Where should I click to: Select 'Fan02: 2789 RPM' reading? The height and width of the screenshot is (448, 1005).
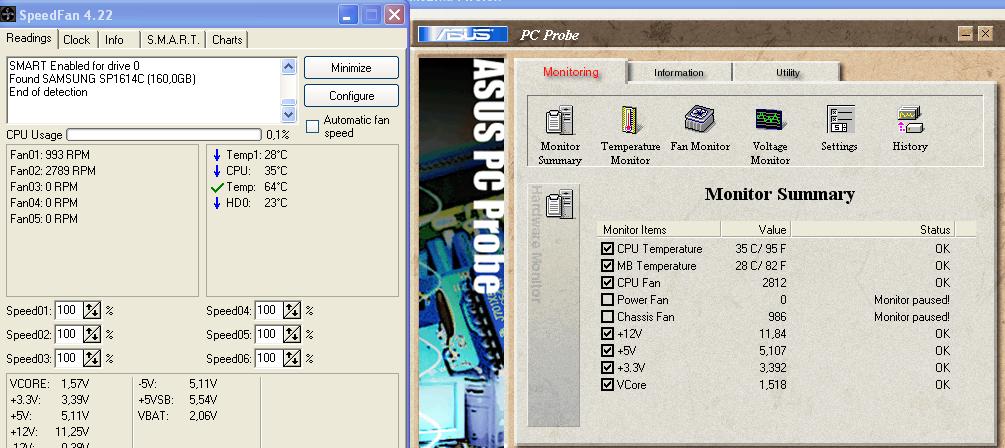(53, 171)
